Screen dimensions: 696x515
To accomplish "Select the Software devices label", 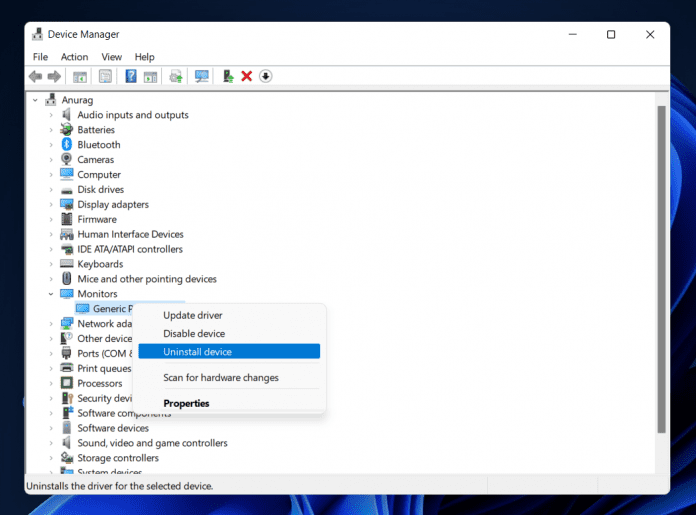I will tap(113, 428).
